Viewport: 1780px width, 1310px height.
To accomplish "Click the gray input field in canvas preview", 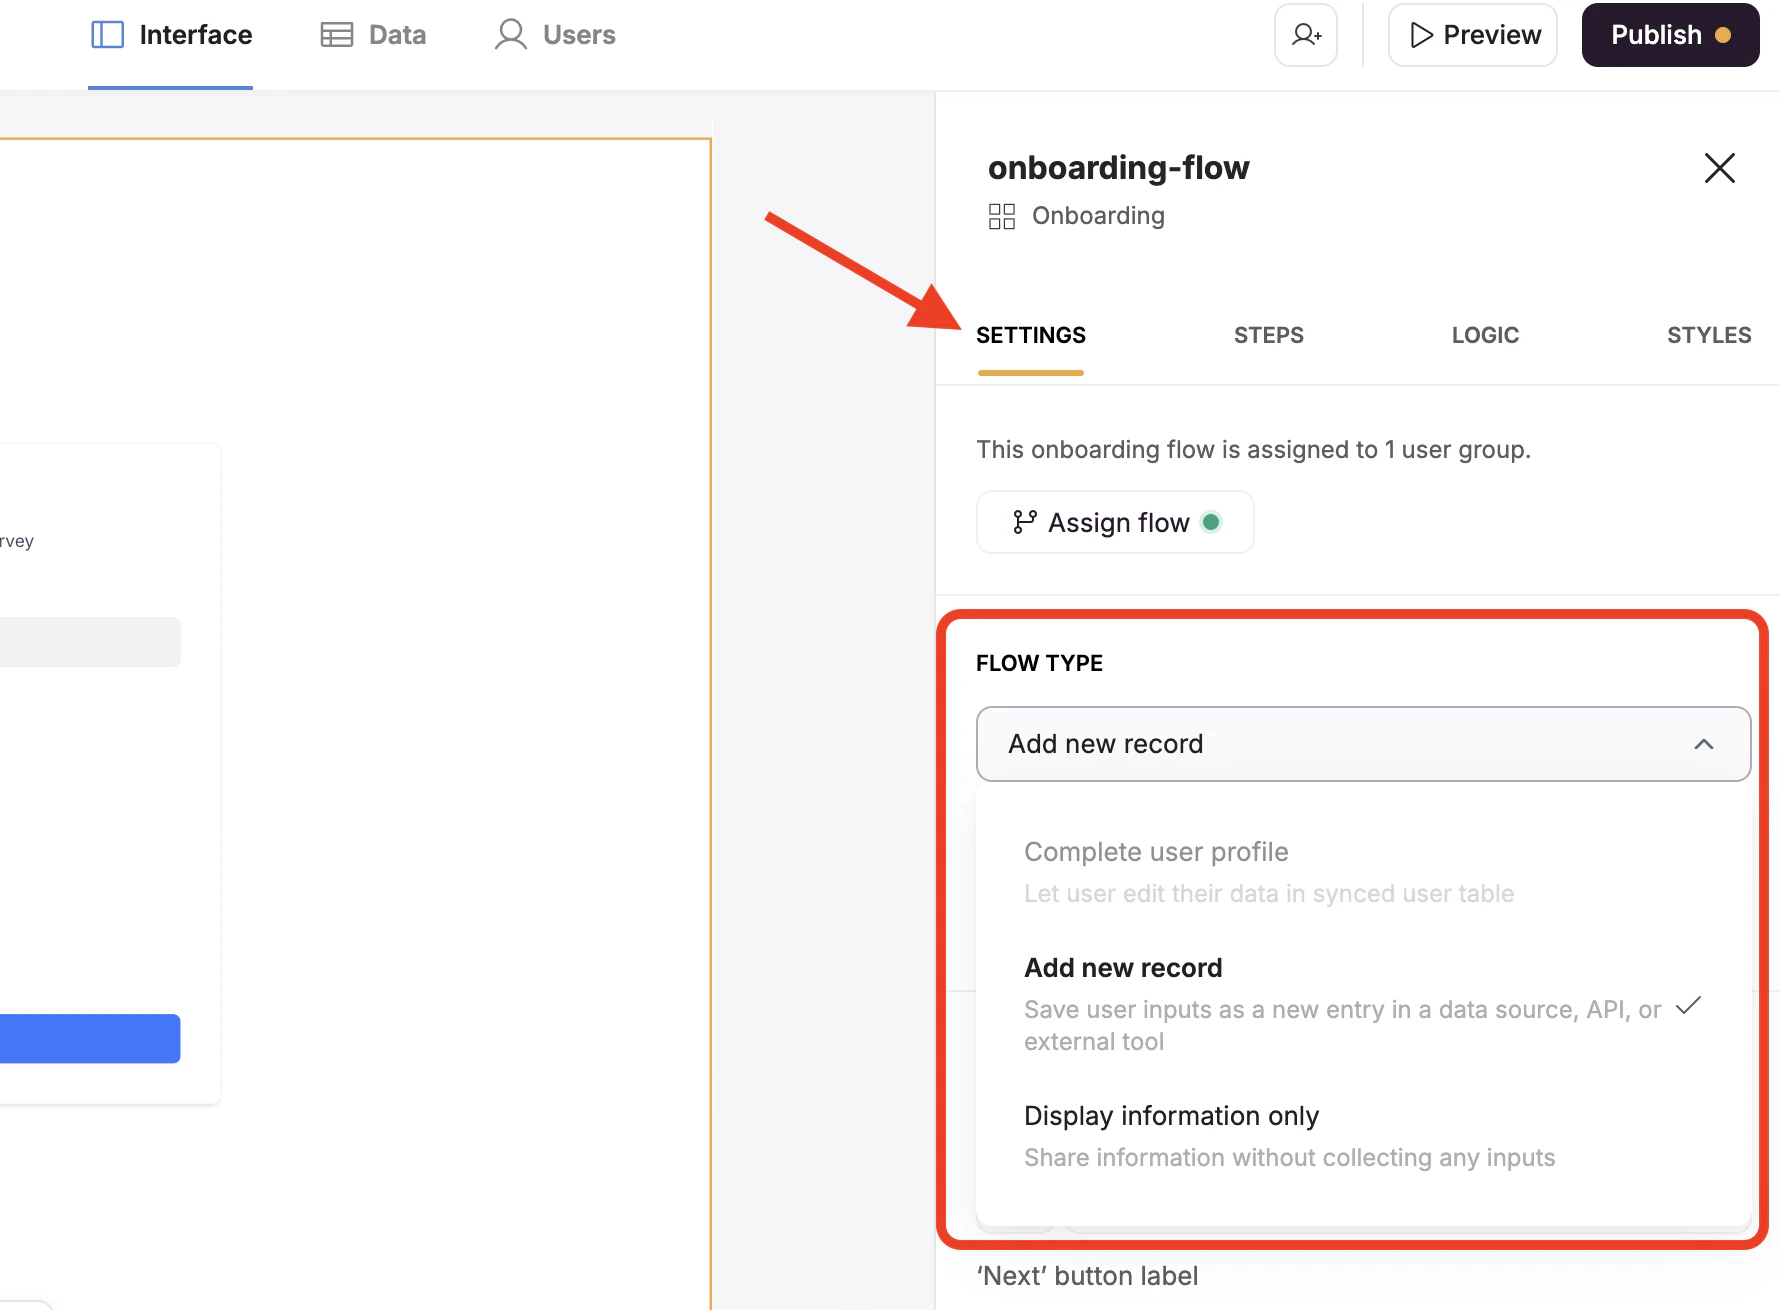I will 90,642.
